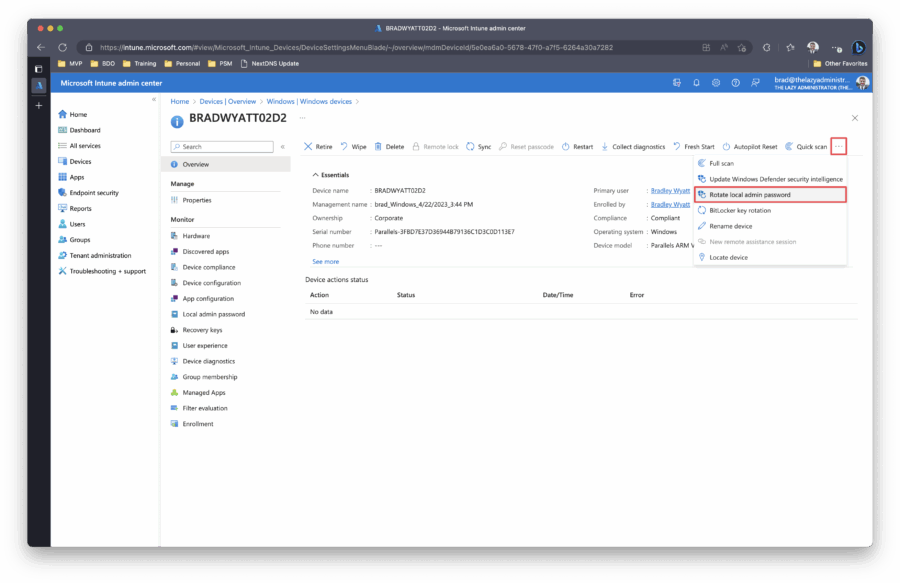Click the Wipe device action
900x583 pixels.
(353, 147)
